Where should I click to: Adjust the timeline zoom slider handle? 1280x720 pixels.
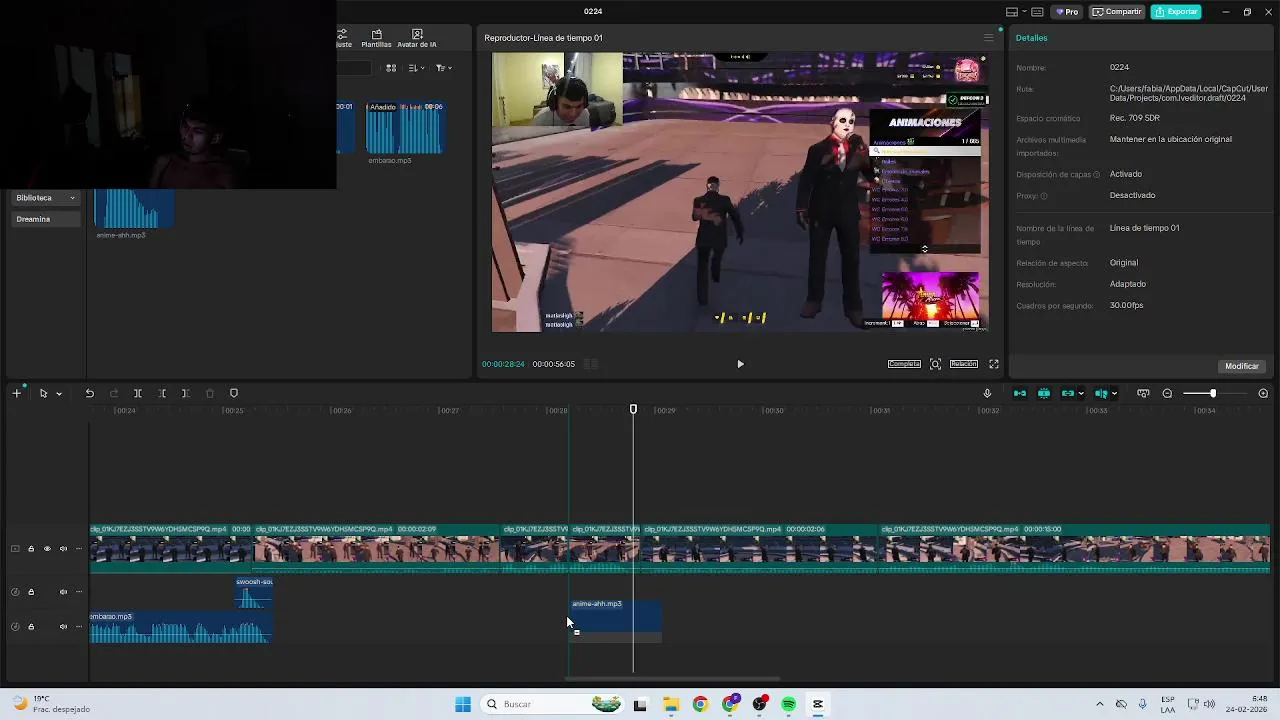1213,393
